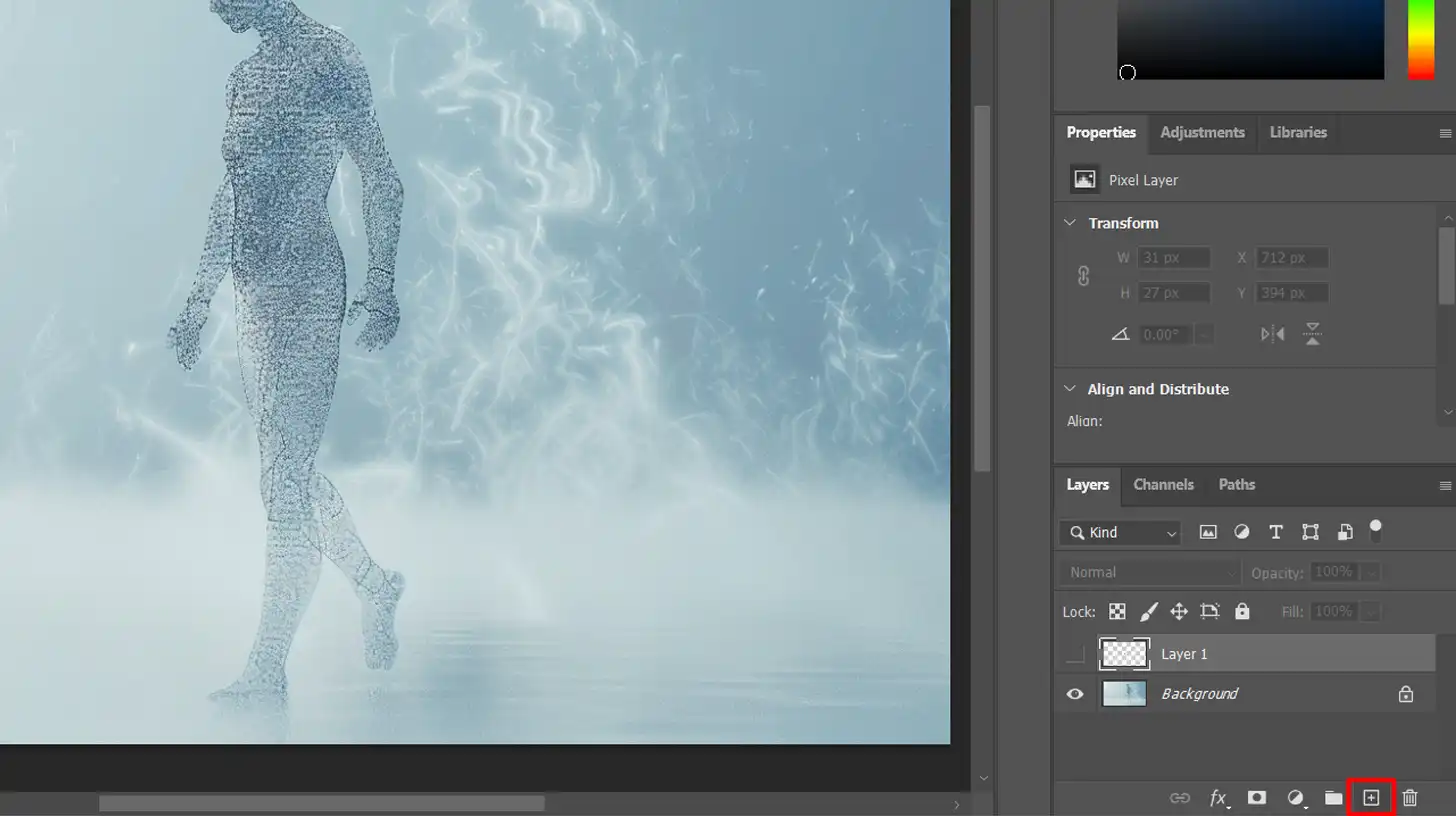Toggle the layer filtering on/off switch

(x=1376, y=531)
